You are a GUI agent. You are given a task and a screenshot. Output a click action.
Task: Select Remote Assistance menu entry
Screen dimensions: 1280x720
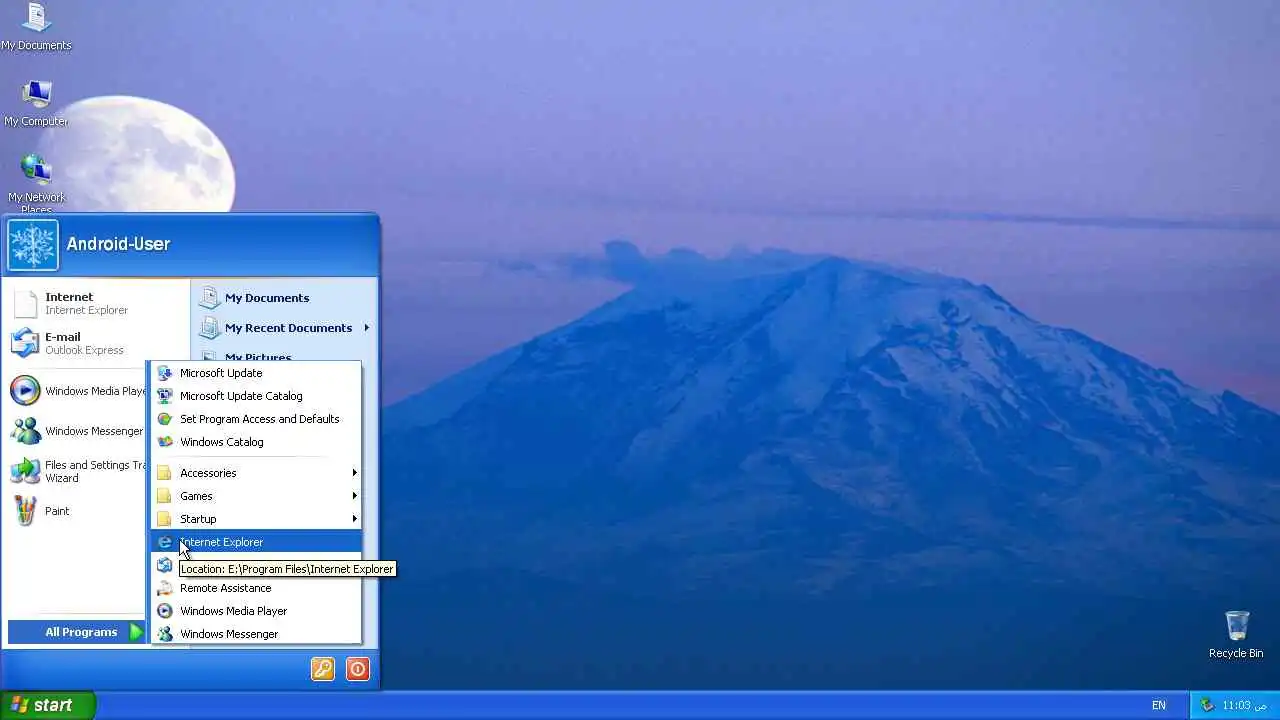click(256, 588)
